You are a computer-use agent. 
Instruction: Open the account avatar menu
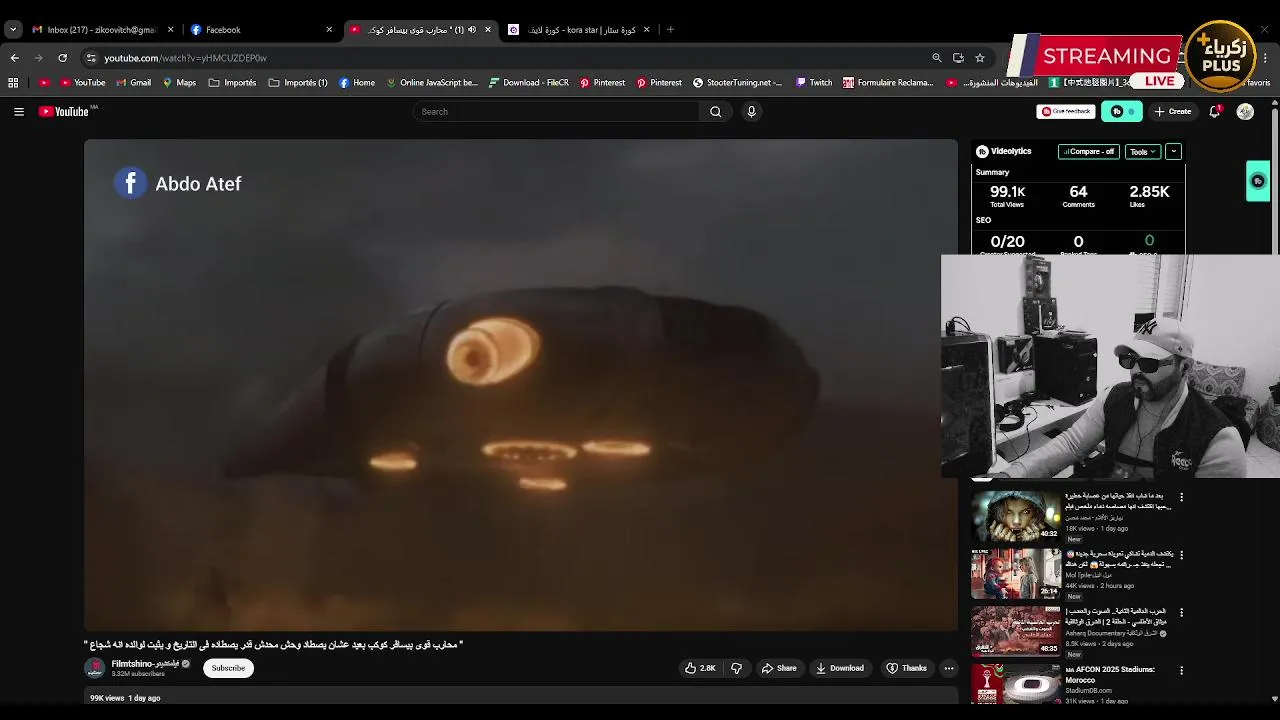point(1245,112)
